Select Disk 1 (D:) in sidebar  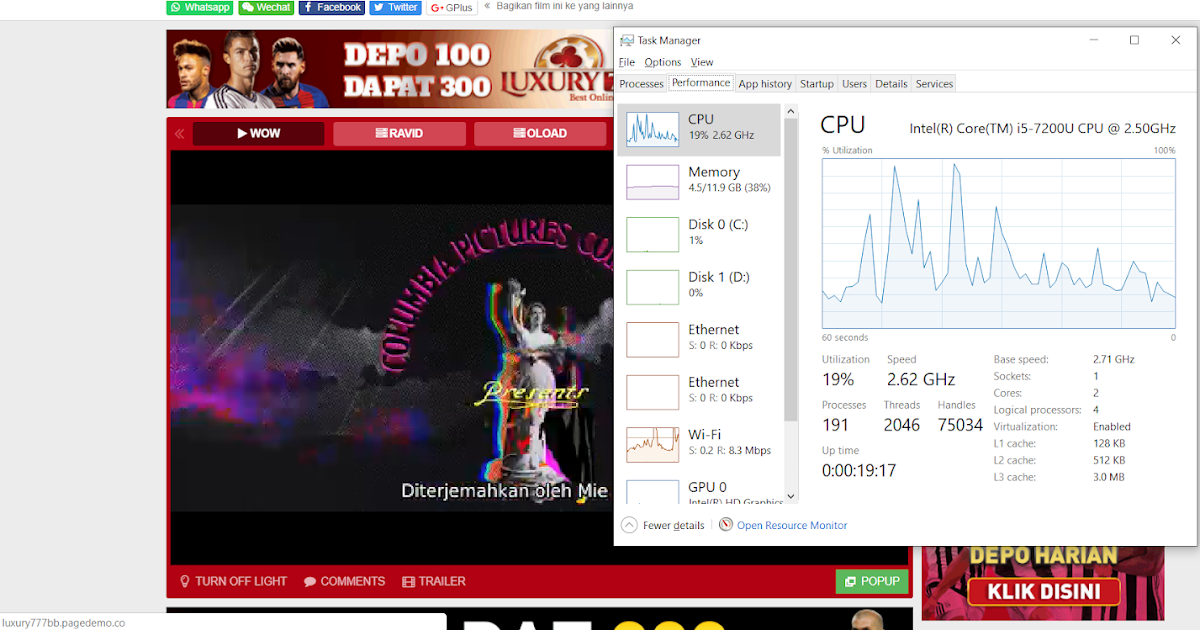coord(699,285)
